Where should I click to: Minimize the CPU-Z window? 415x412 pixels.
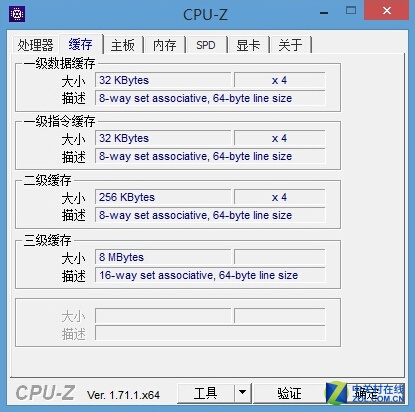324,13
